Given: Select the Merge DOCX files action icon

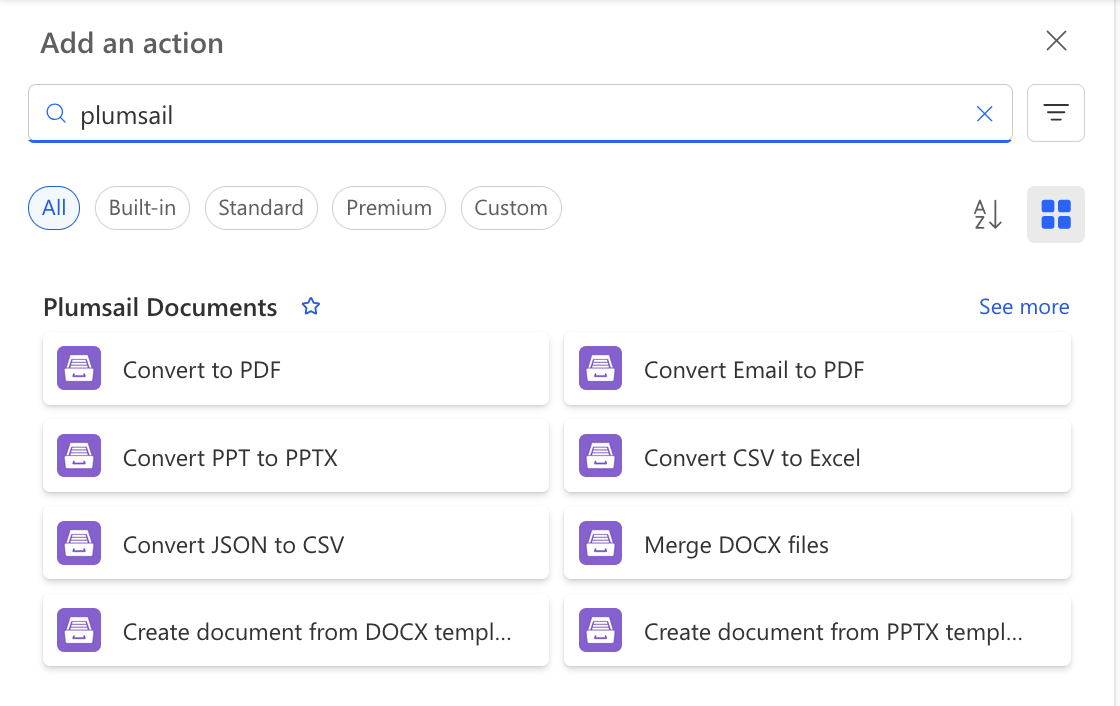Looking at the screenshot, I should pyautogui.click(x=600, y=543).
